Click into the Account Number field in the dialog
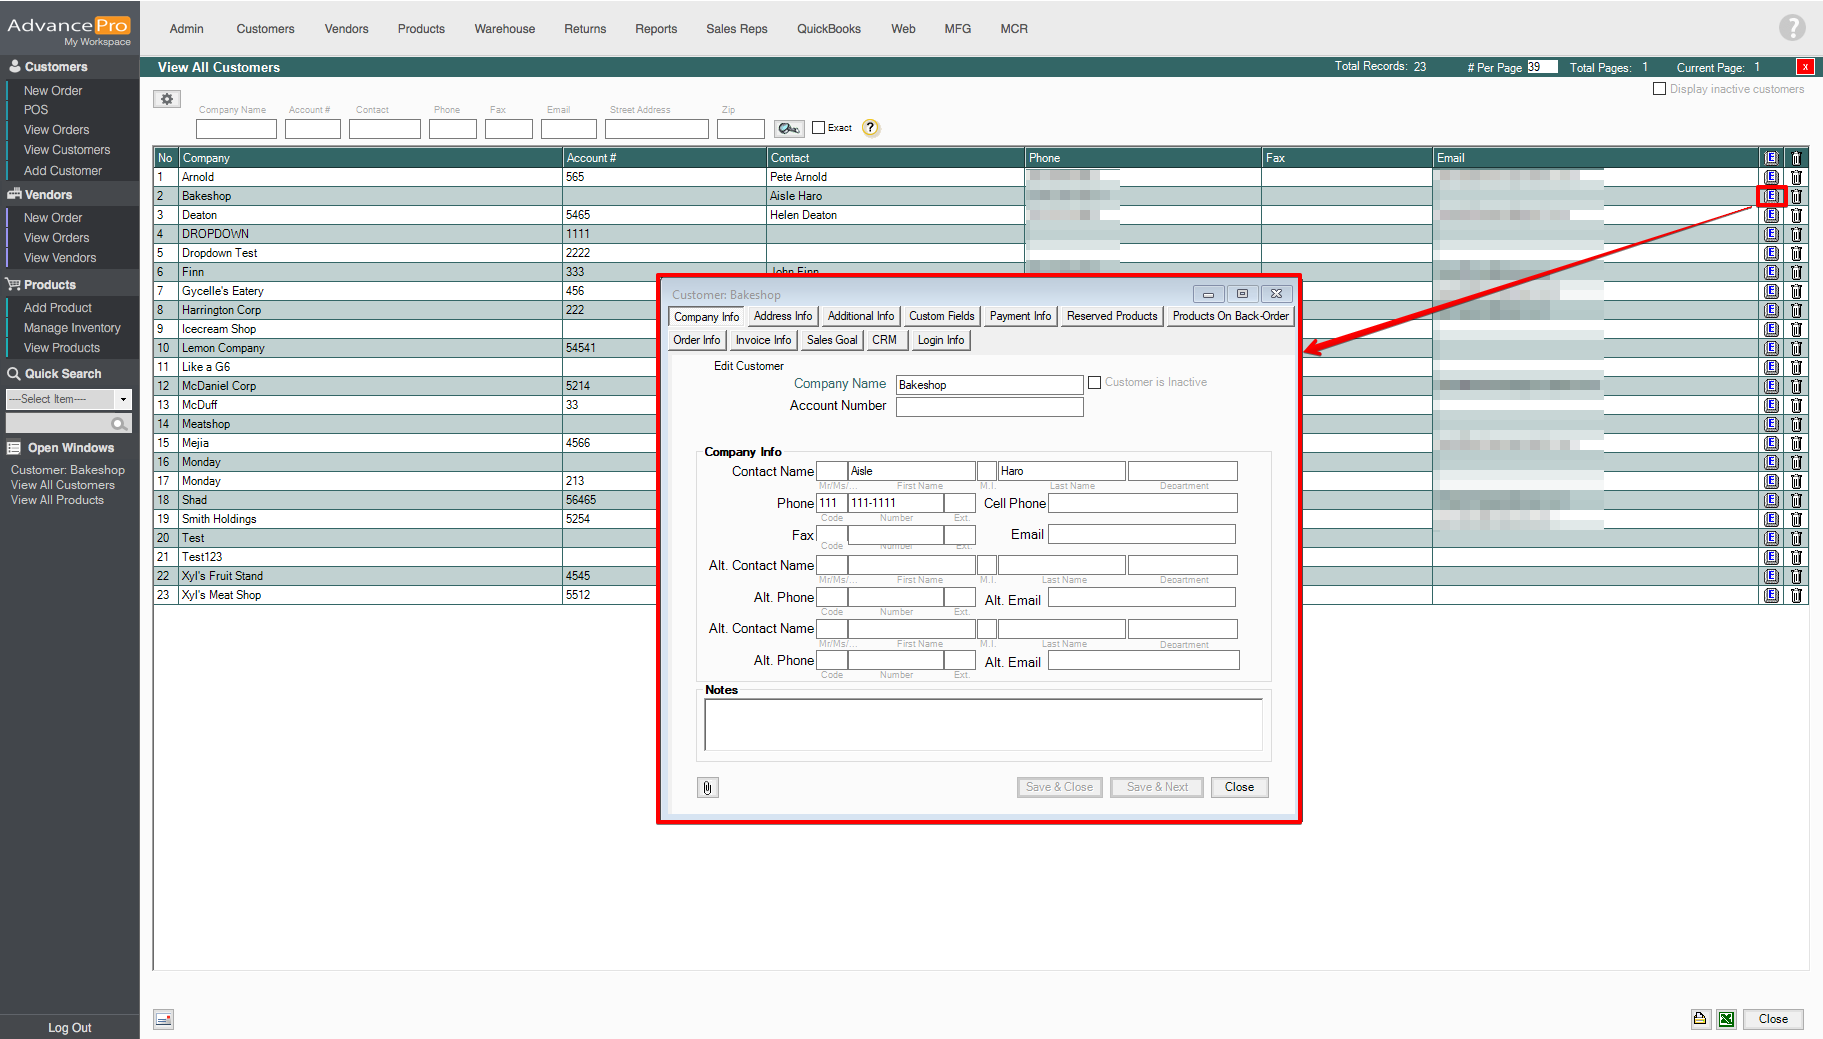Viewport: 1823px width, 1039px height. tap(989, 407)
